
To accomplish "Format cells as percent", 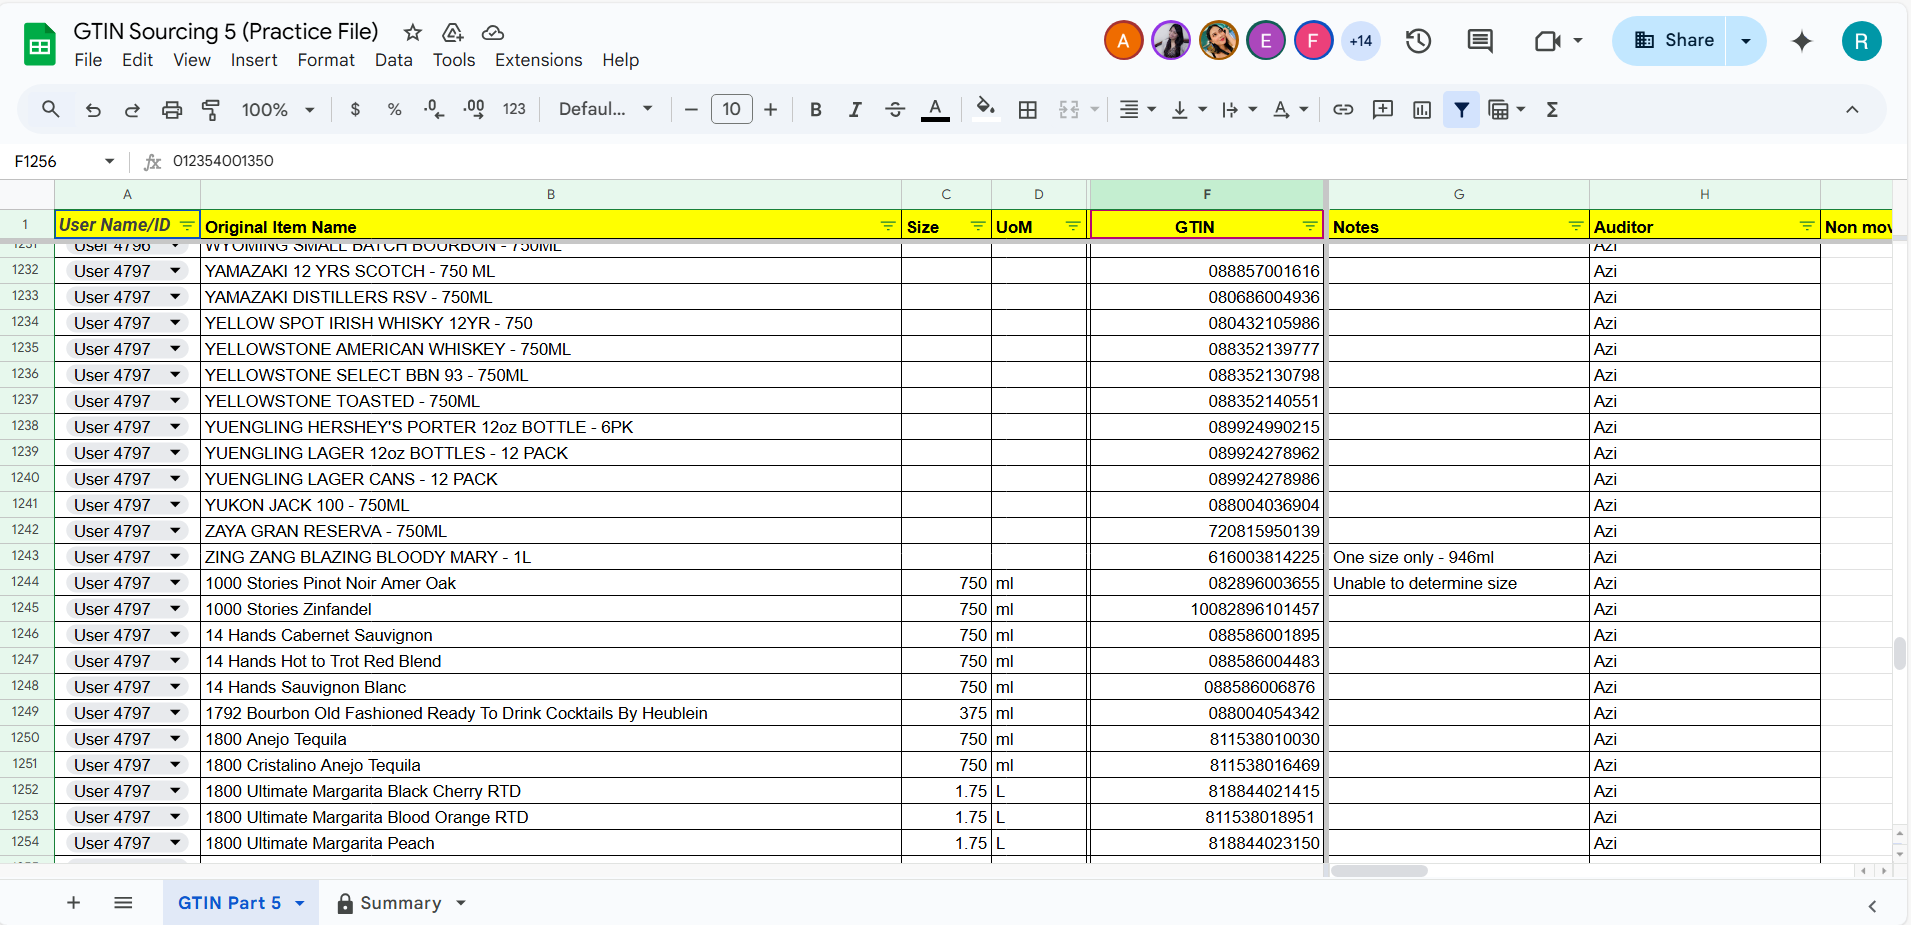I will tap(394, 110).
